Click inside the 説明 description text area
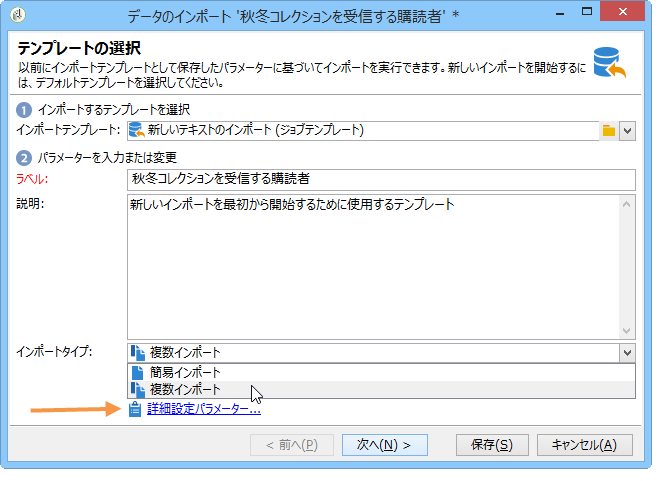The width and height of the screenshot is (662, 481). (x=374, y=267)
